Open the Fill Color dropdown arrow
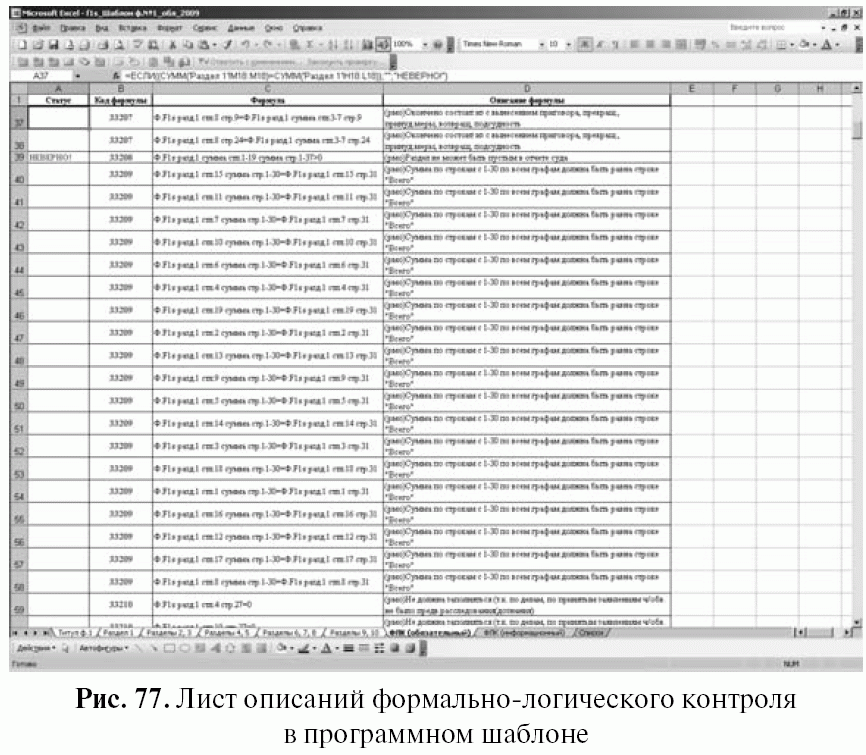The height and width of the screenshot is (755, 866). 815,45
